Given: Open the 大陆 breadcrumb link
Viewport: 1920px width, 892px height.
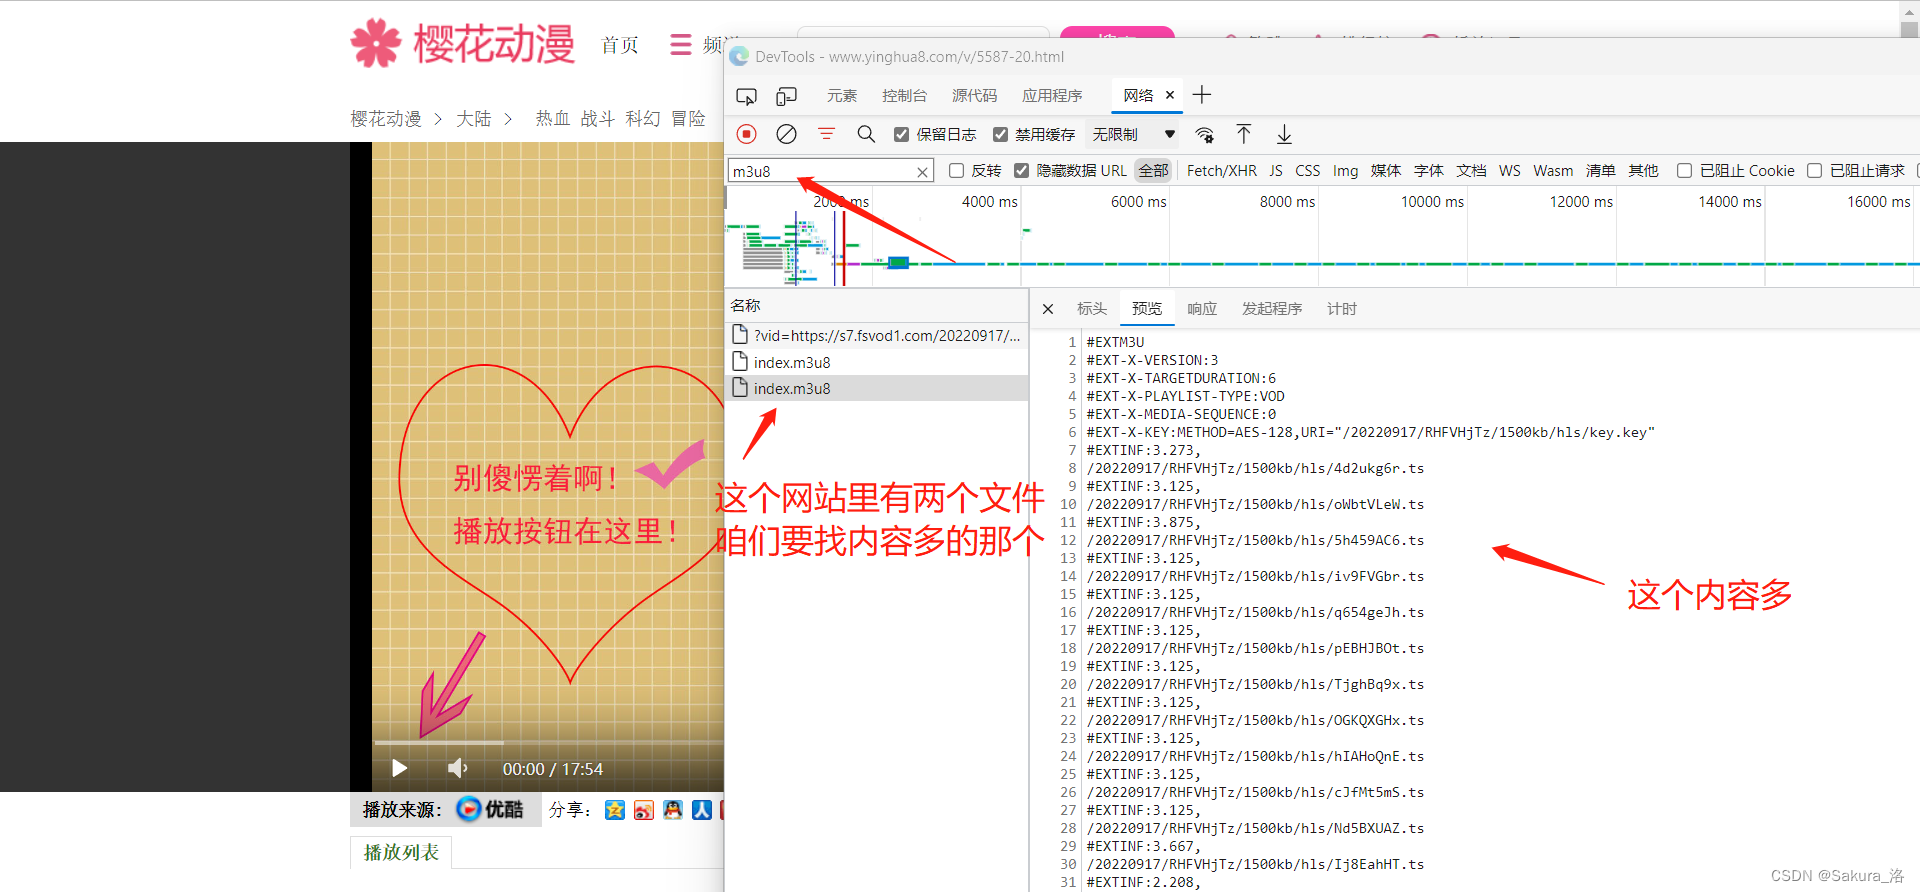Looking at the screenshot, I should [x=474, y=119].
